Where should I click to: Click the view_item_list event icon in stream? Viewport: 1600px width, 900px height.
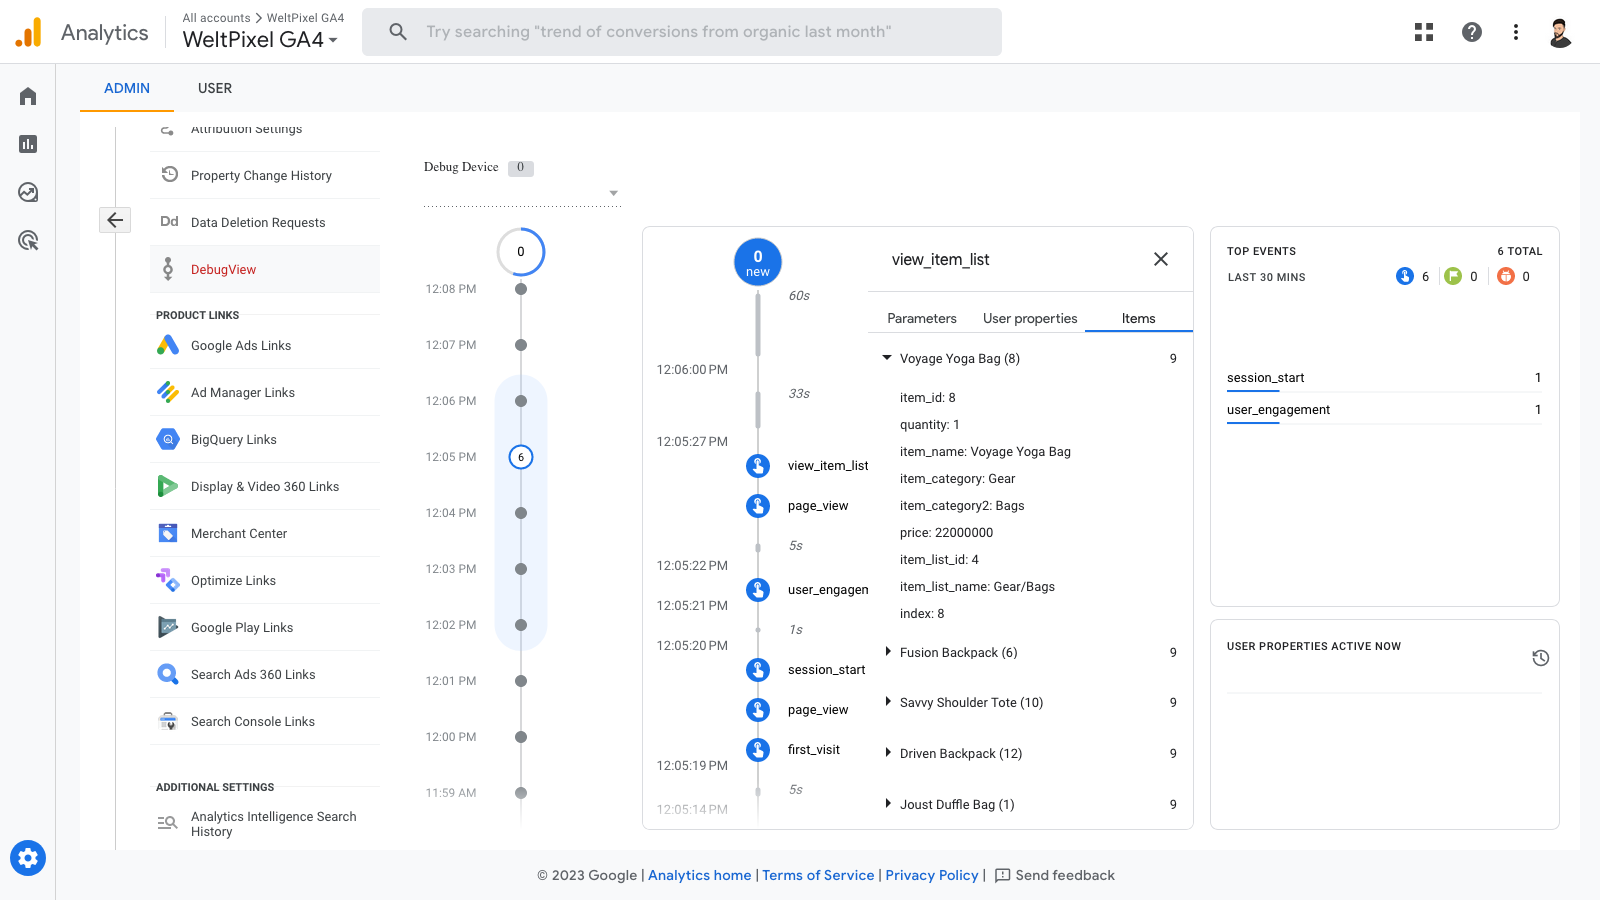point(758,466)
